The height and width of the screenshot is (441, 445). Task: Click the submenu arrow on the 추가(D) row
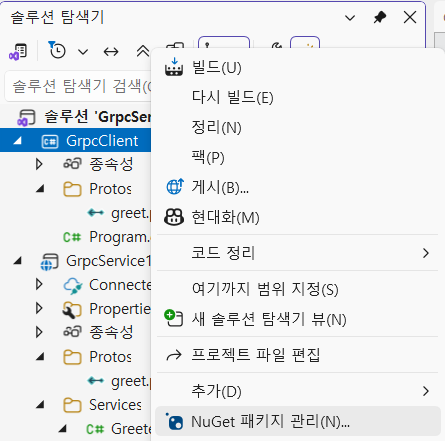pyautogui.click(x=426, y=391)
